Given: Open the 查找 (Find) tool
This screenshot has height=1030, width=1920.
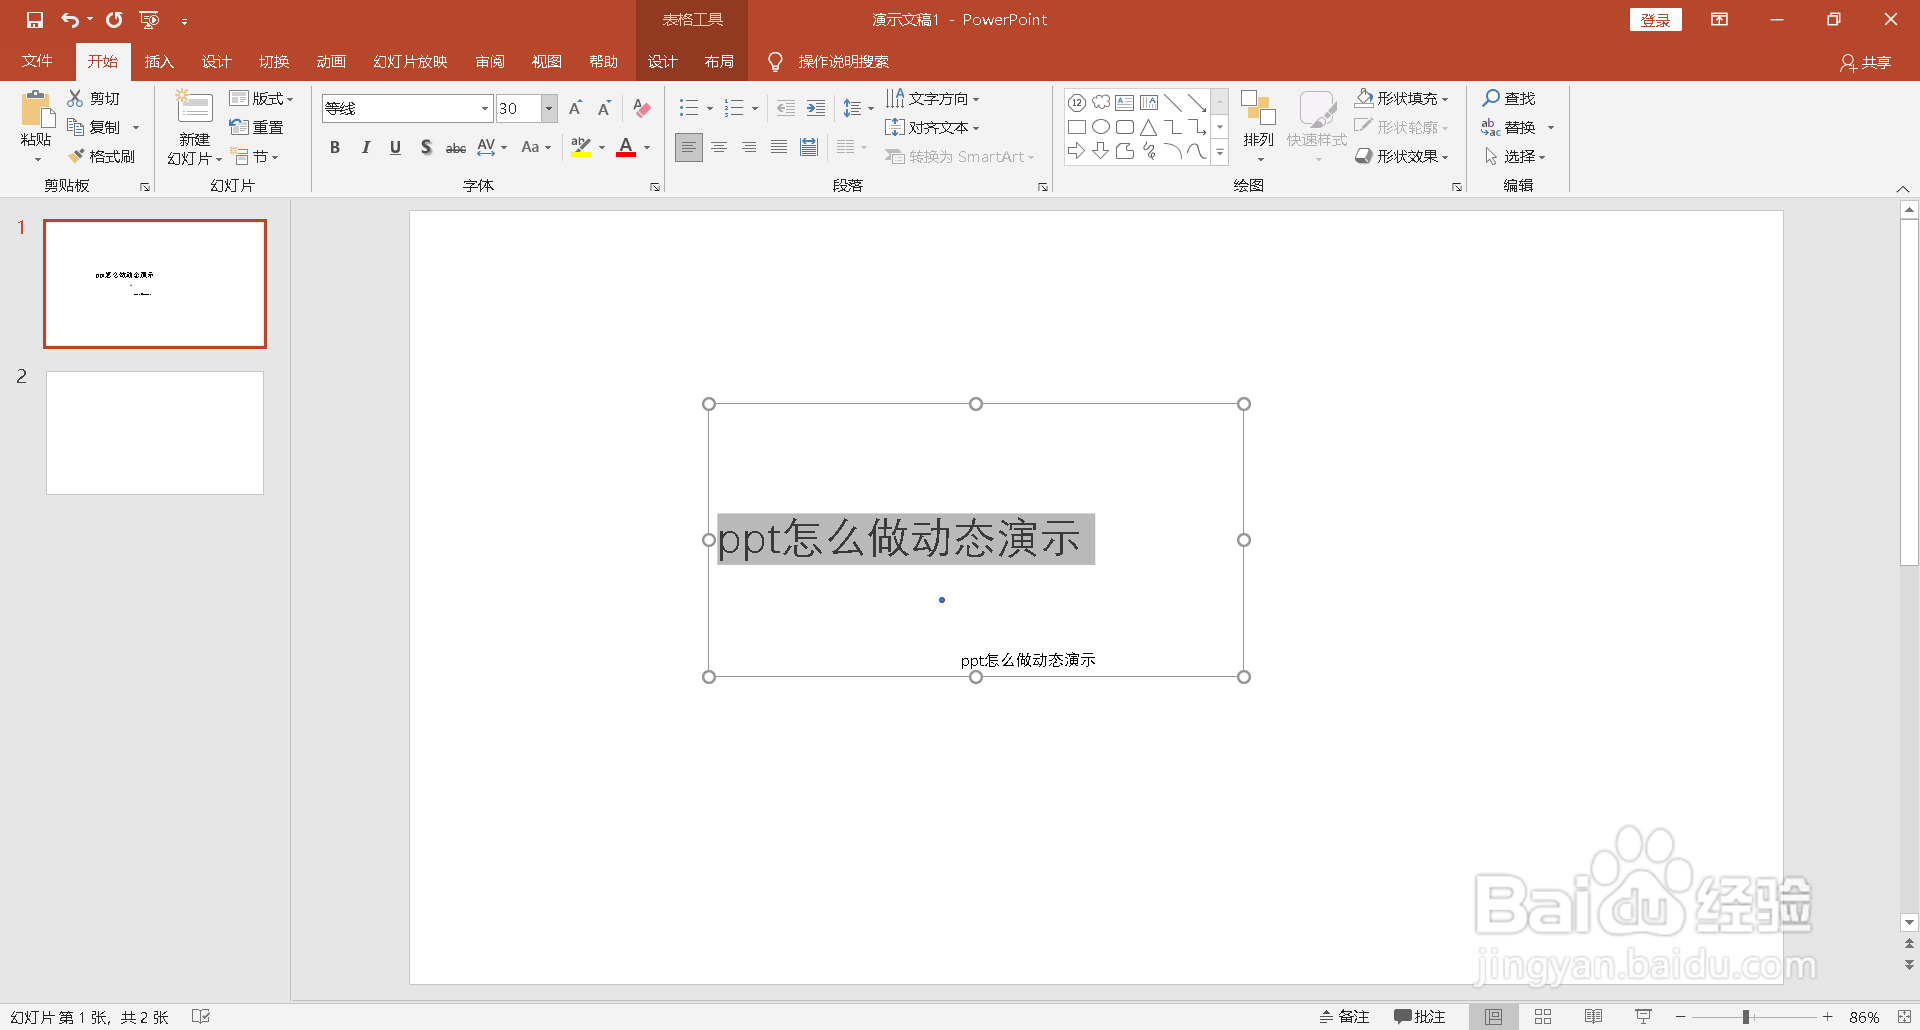Looking at the screenshot, I should (x=1510, y=97).
